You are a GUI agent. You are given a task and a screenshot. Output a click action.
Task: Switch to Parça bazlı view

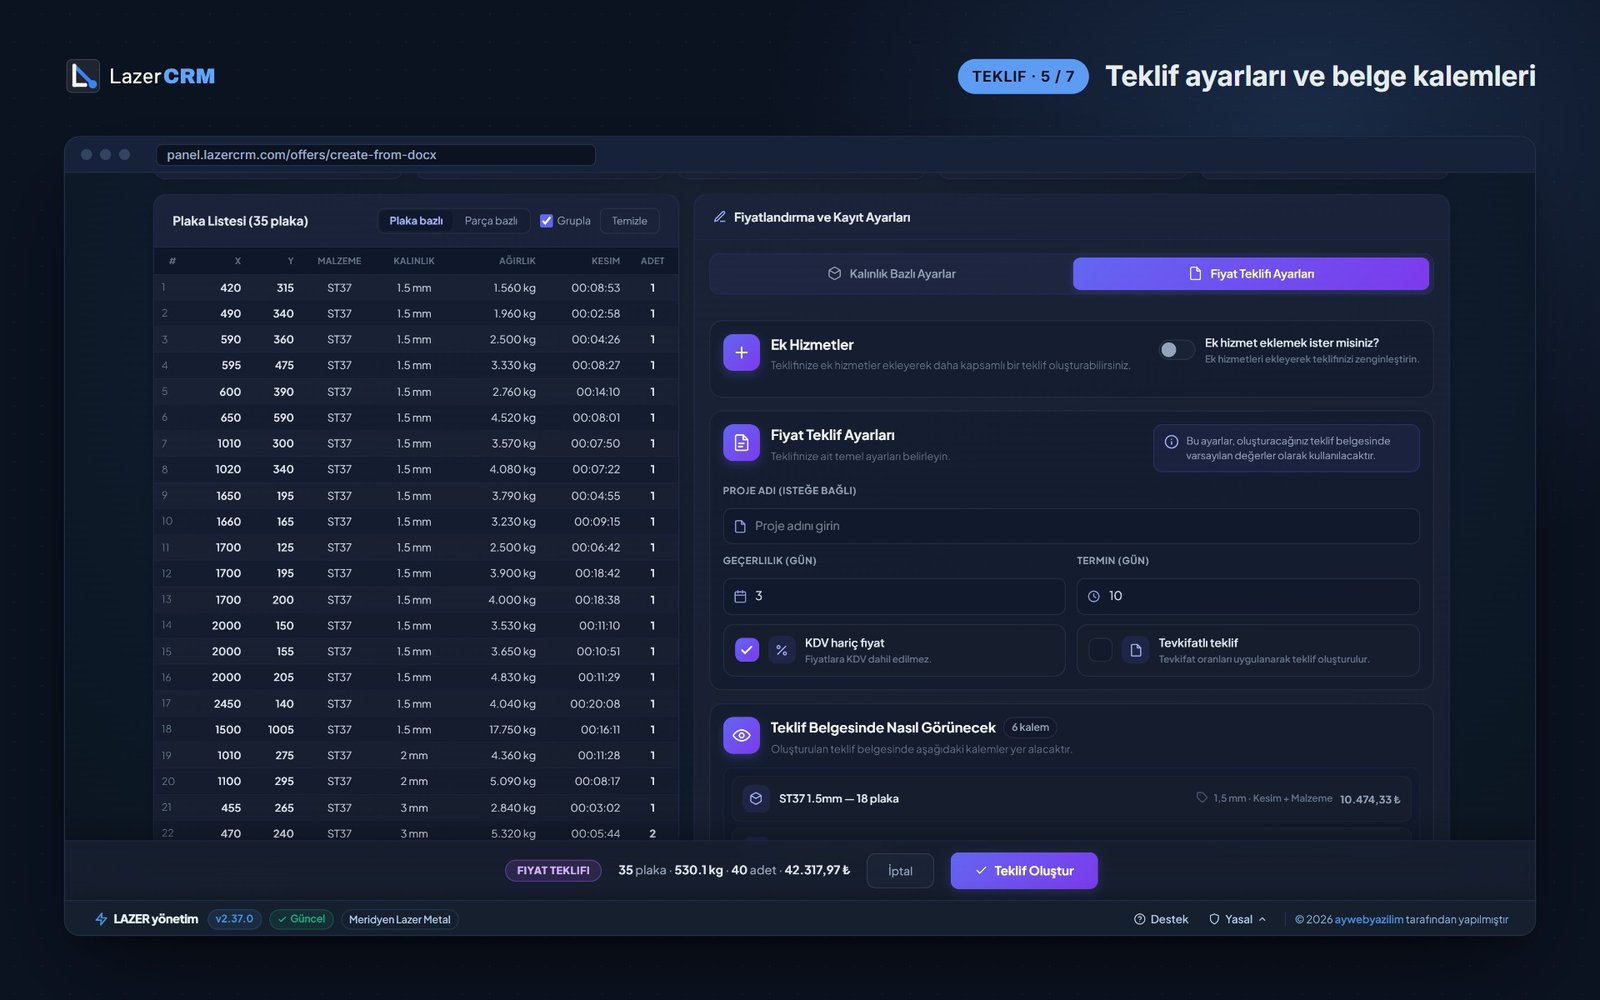click(x=491, y=221)
